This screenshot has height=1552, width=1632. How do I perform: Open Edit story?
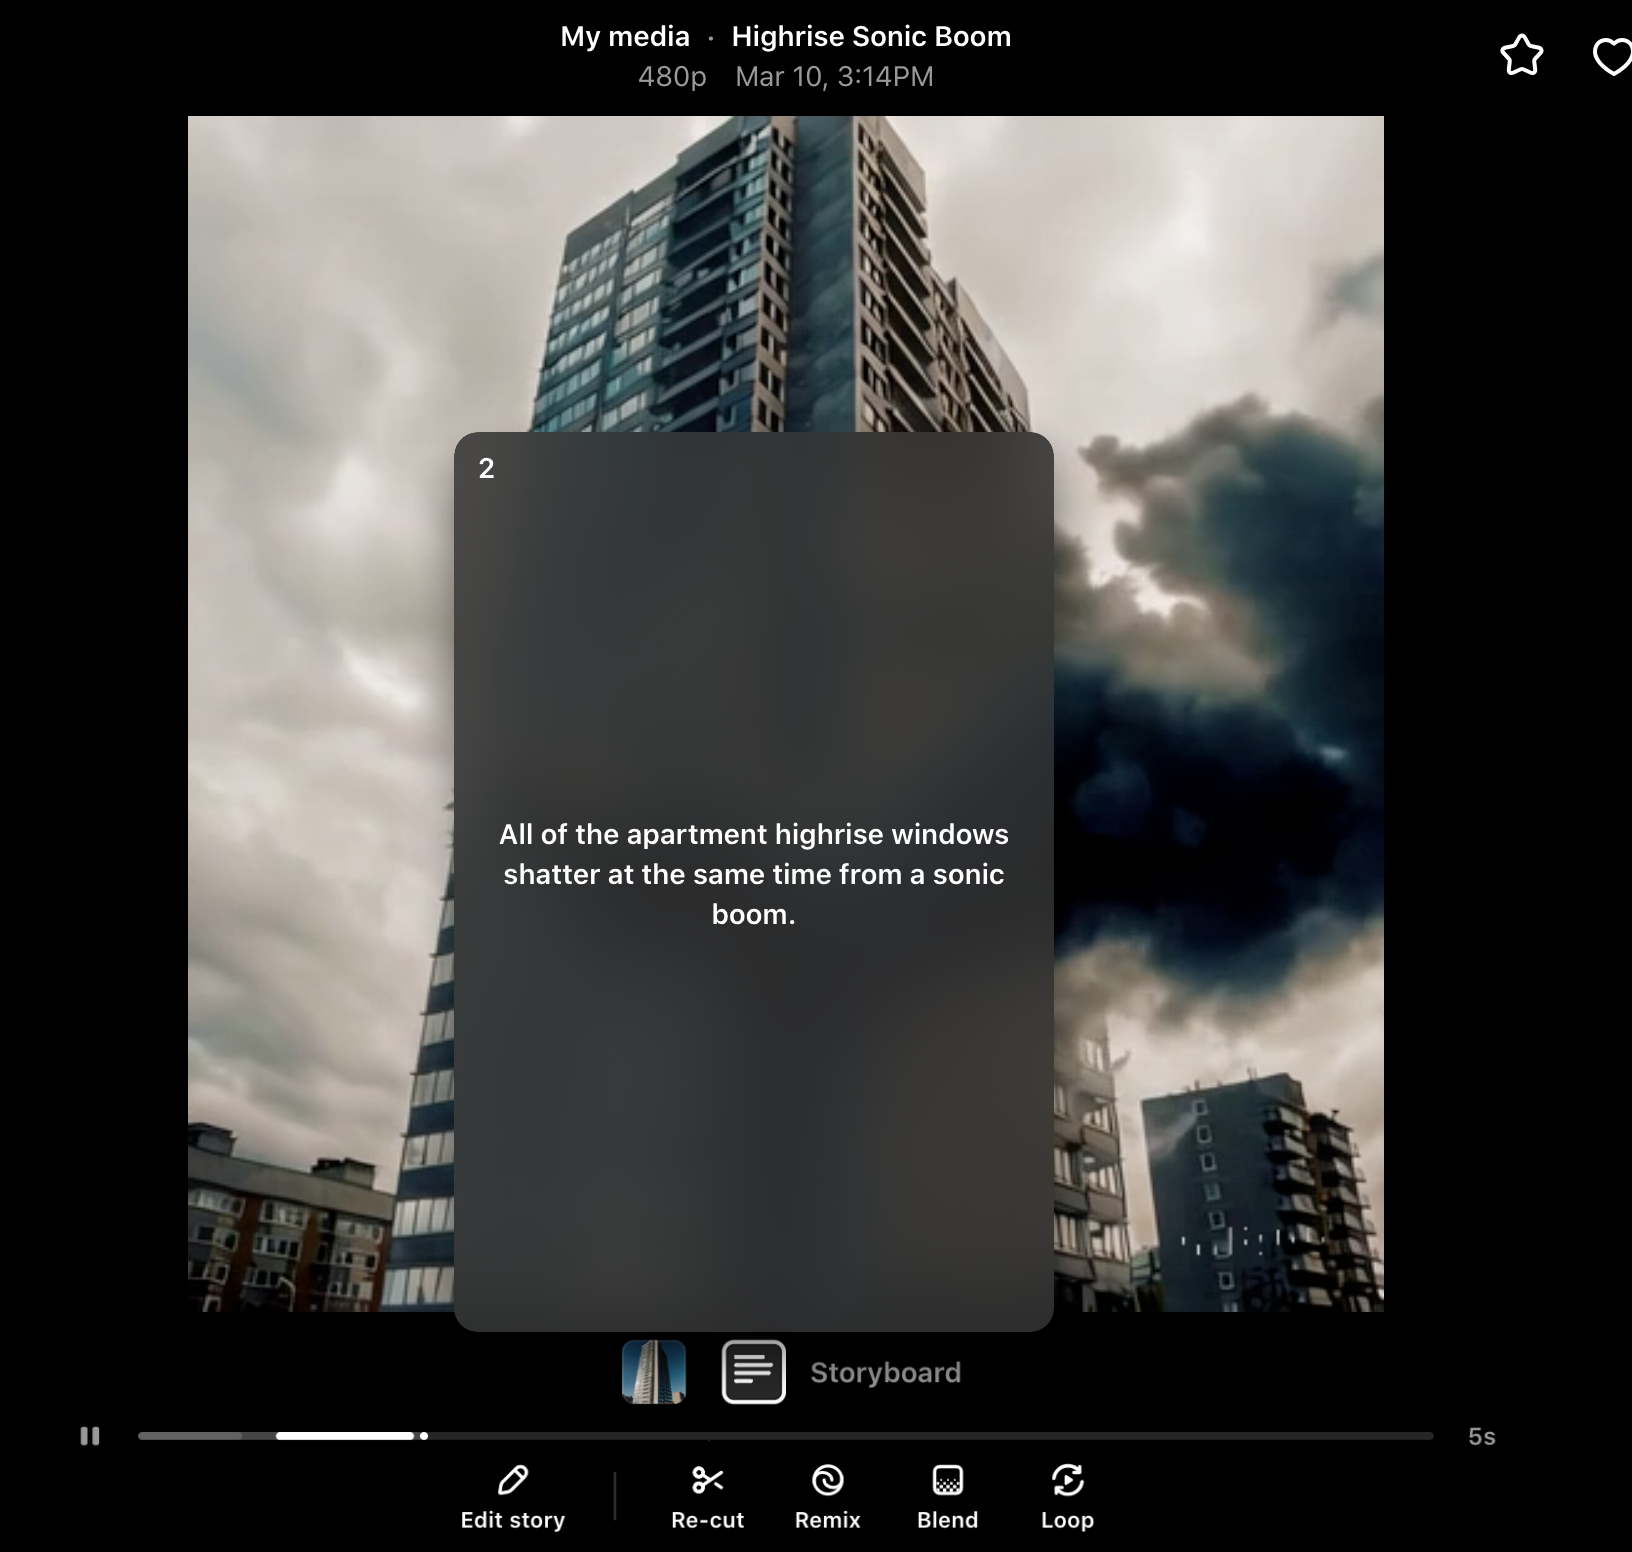513,1497
